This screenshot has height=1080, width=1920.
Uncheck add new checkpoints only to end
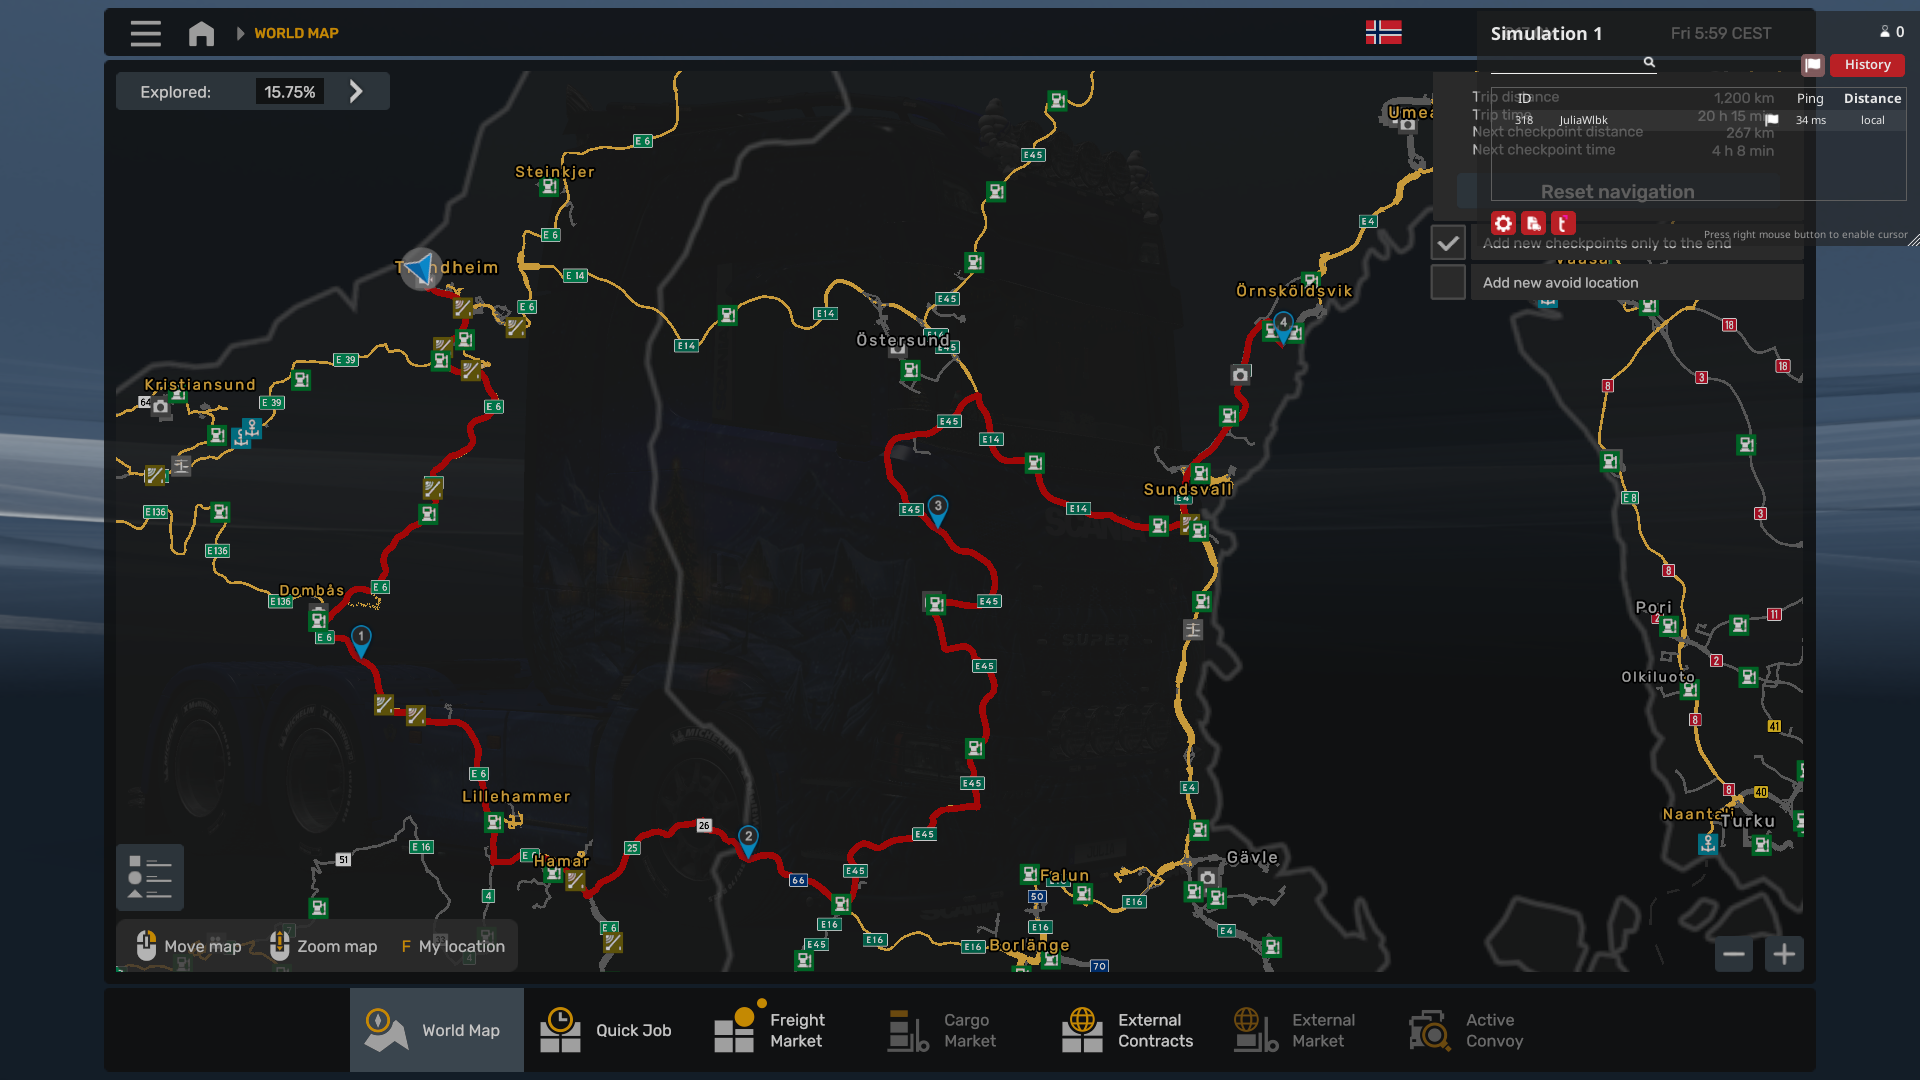(x=1447, y=243)
